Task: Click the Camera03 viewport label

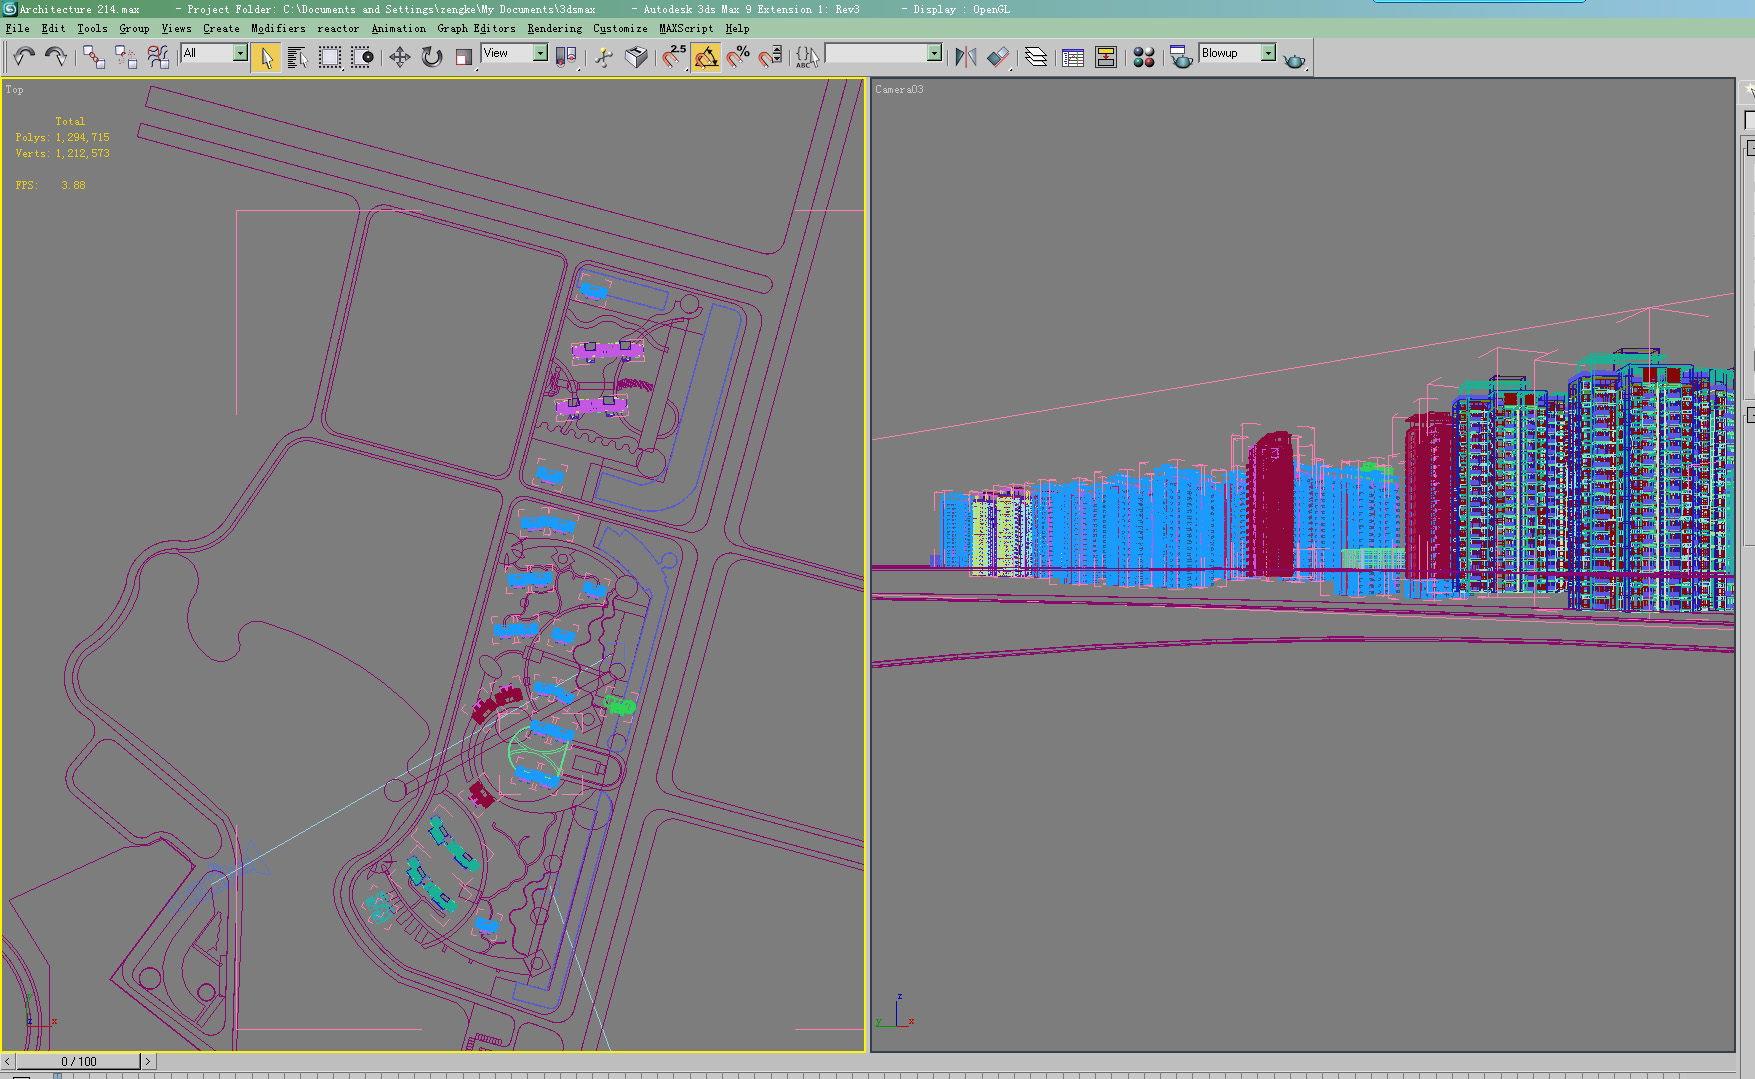Action: 899,90
